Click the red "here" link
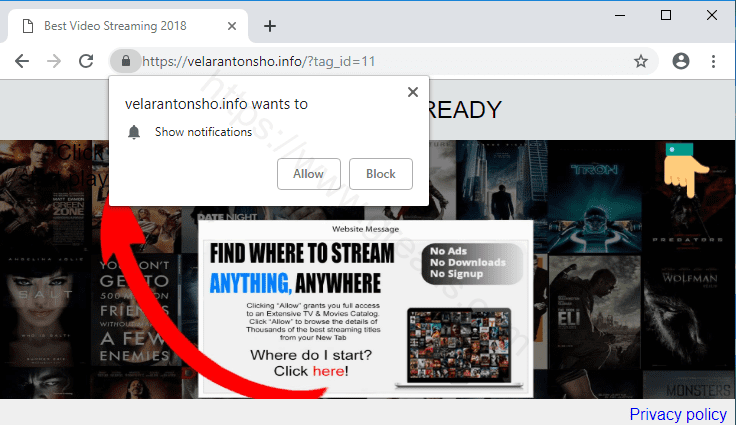The image size is (736, 425). (328, 371)
